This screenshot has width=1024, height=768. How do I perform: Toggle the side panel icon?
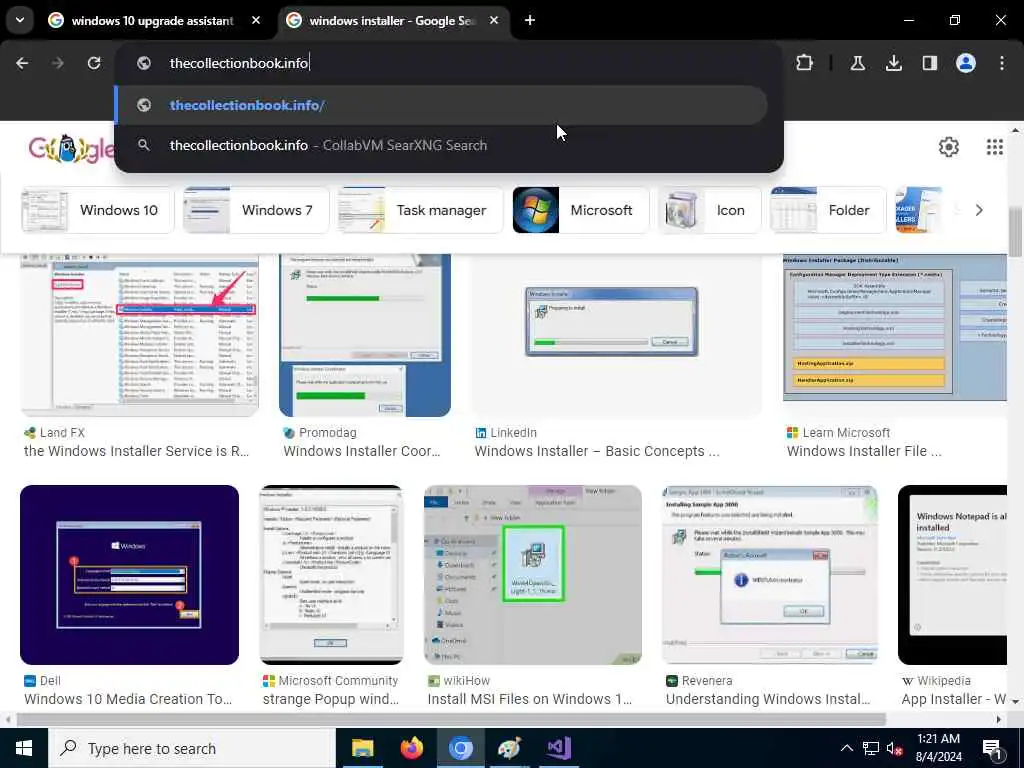point(930,63)
